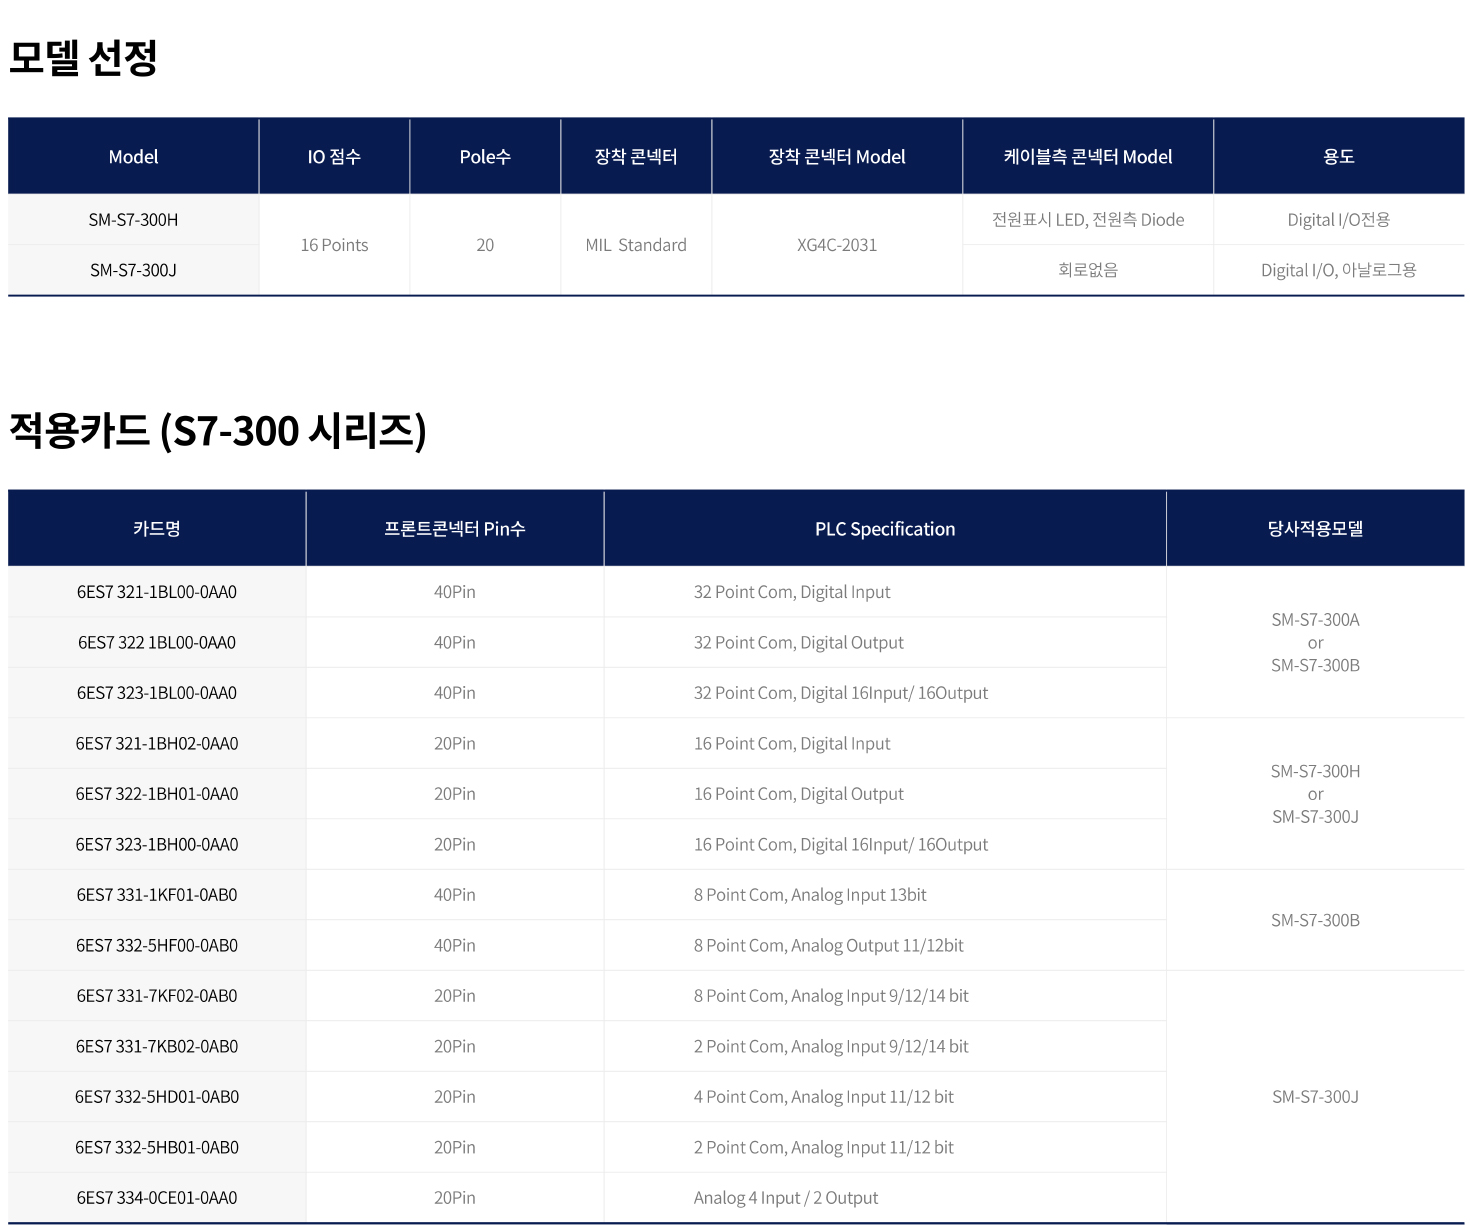
Task: Select card '6ES7 332-5HD01-0AB0'
Action: pos(157,1097)
